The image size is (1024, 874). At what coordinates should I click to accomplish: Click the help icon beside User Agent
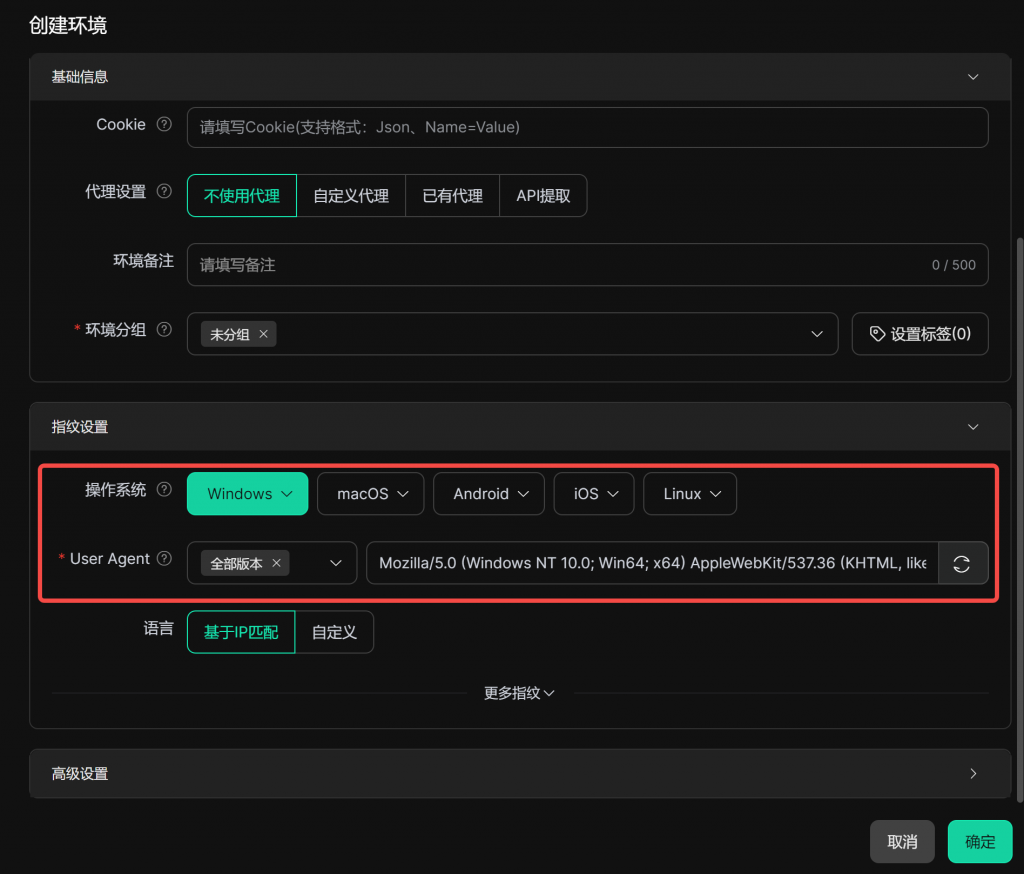pos(165,559)
